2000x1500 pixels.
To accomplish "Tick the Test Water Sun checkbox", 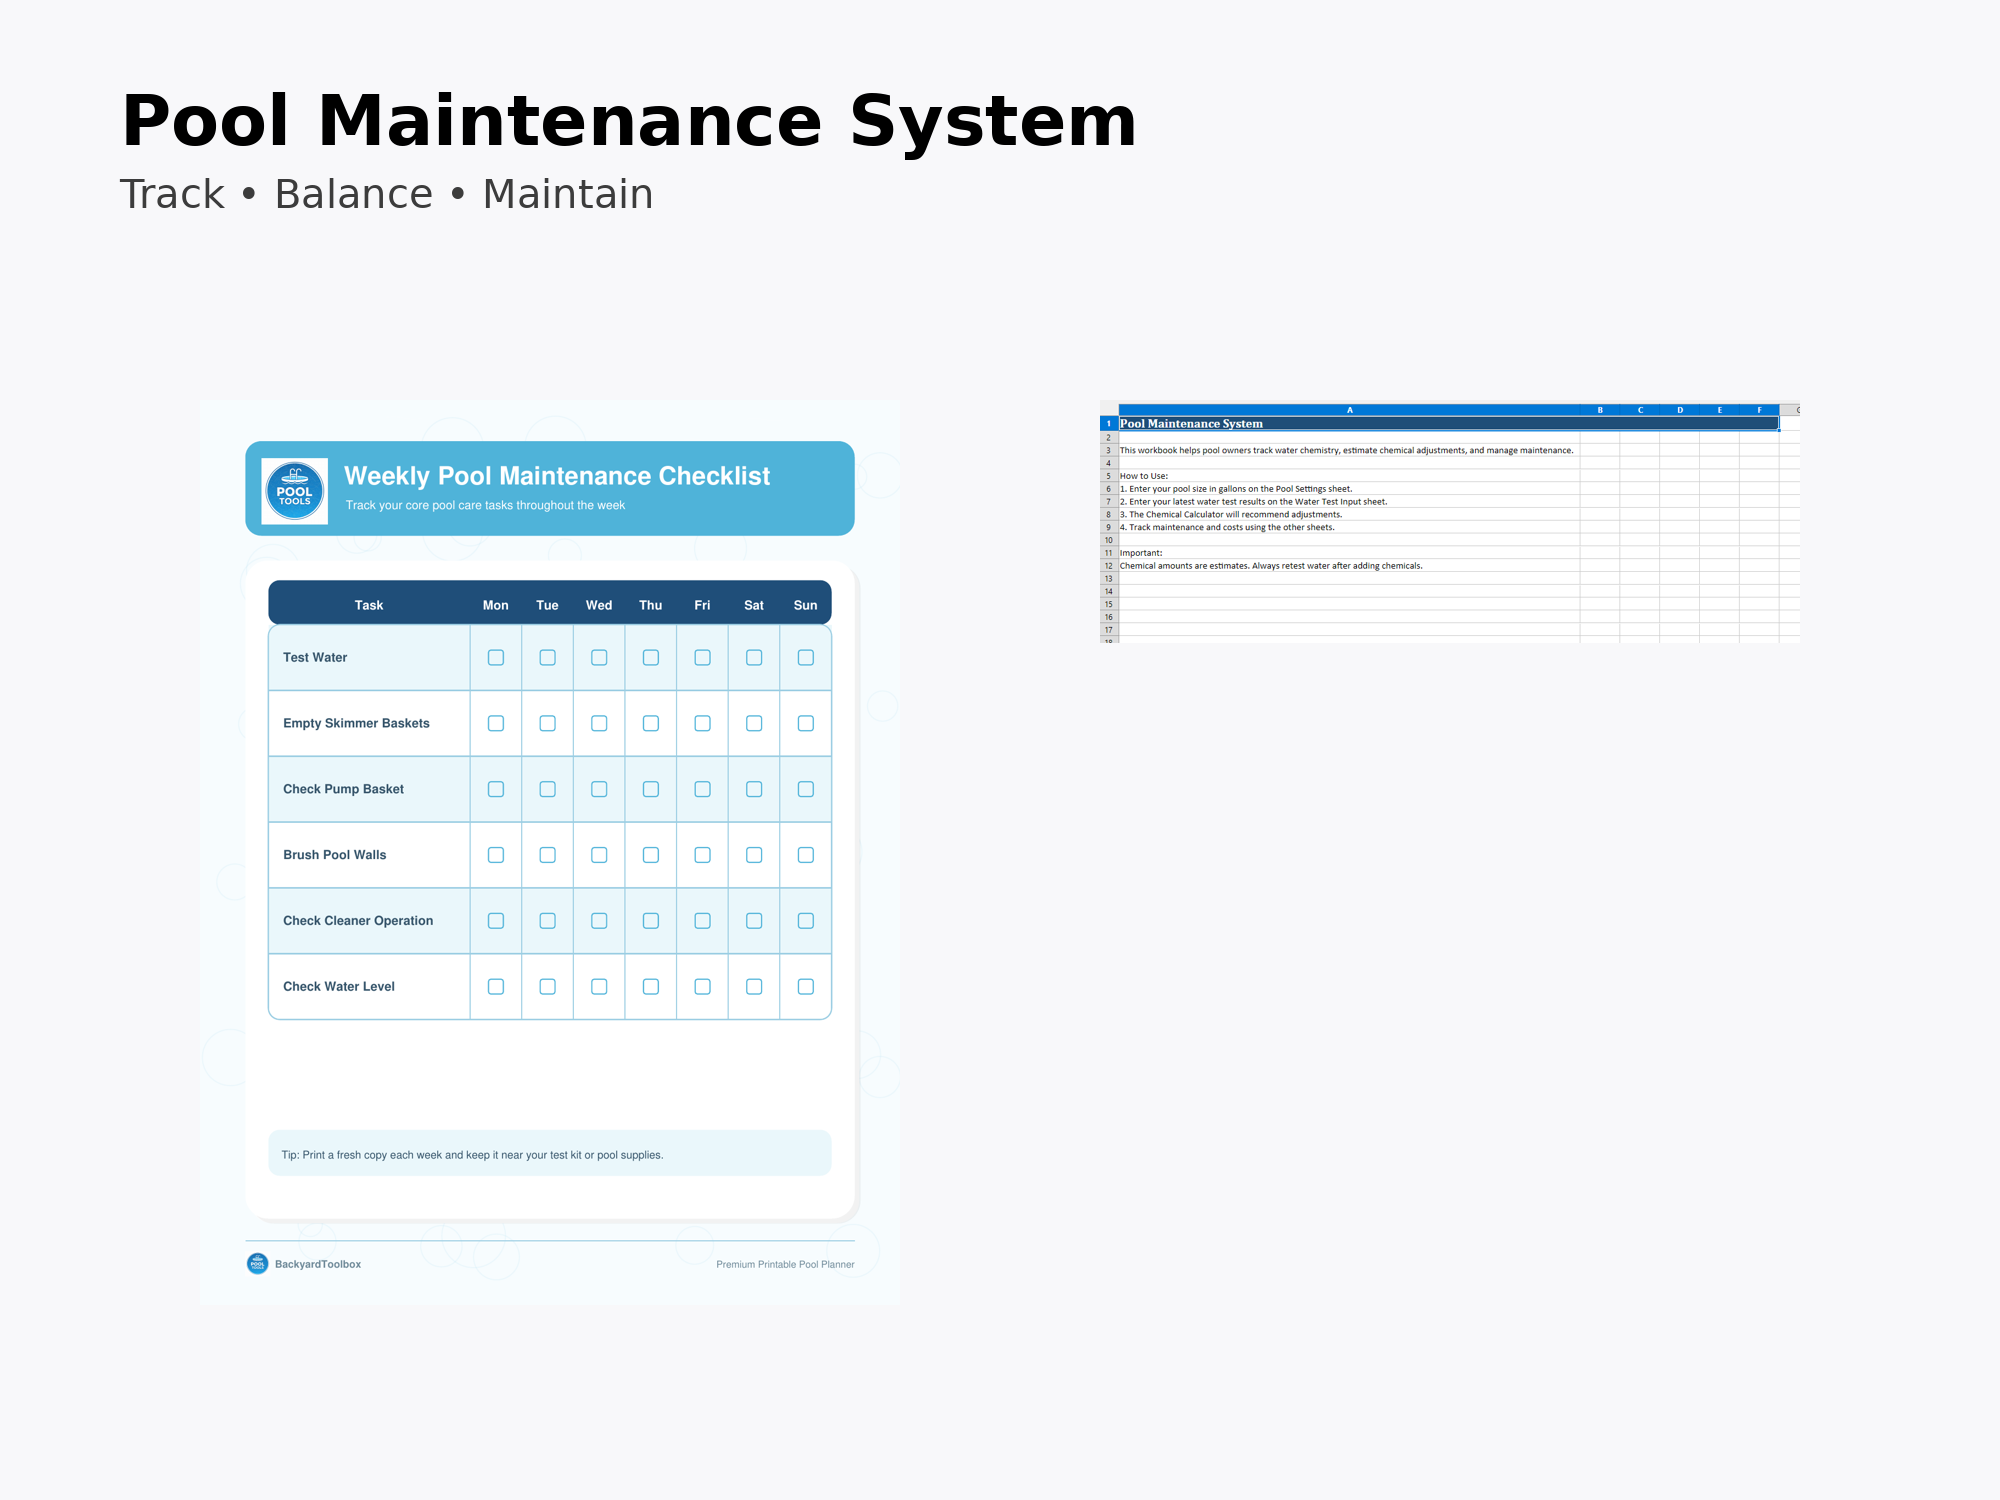I will pyautogui.click(x=806, y=657).
